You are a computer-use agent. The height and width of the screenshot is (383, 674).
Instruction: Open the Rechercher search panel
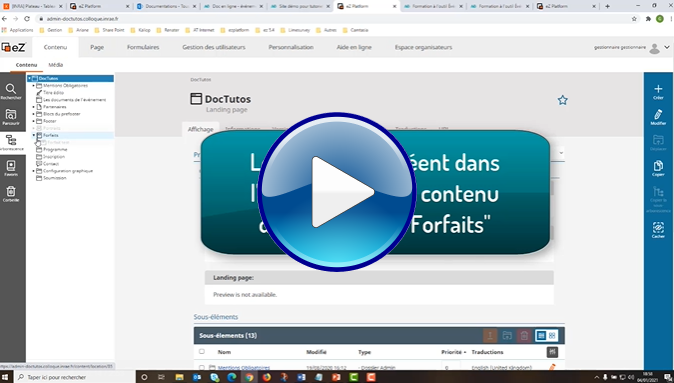pos(11,92)
